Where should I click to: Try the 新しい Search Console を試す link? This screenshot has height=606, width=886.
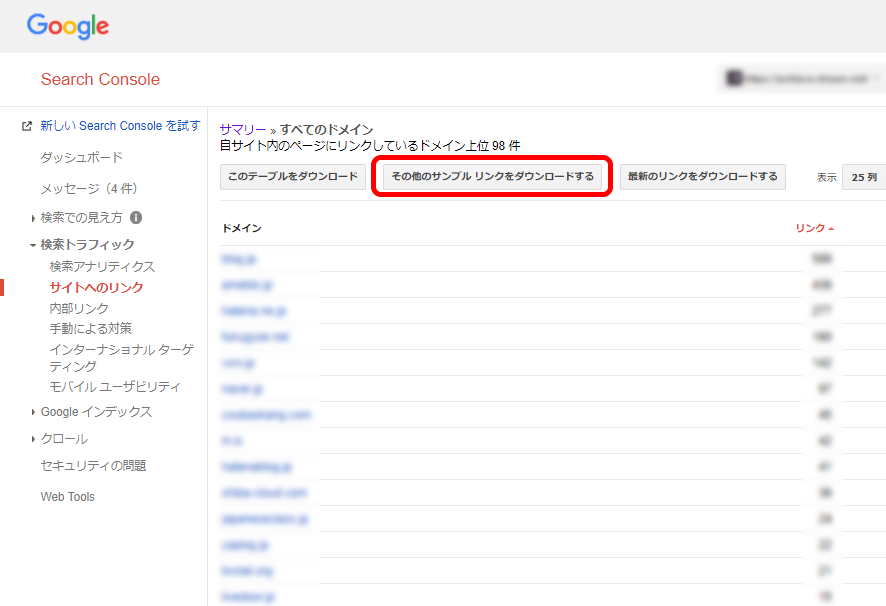coord(120,125)
